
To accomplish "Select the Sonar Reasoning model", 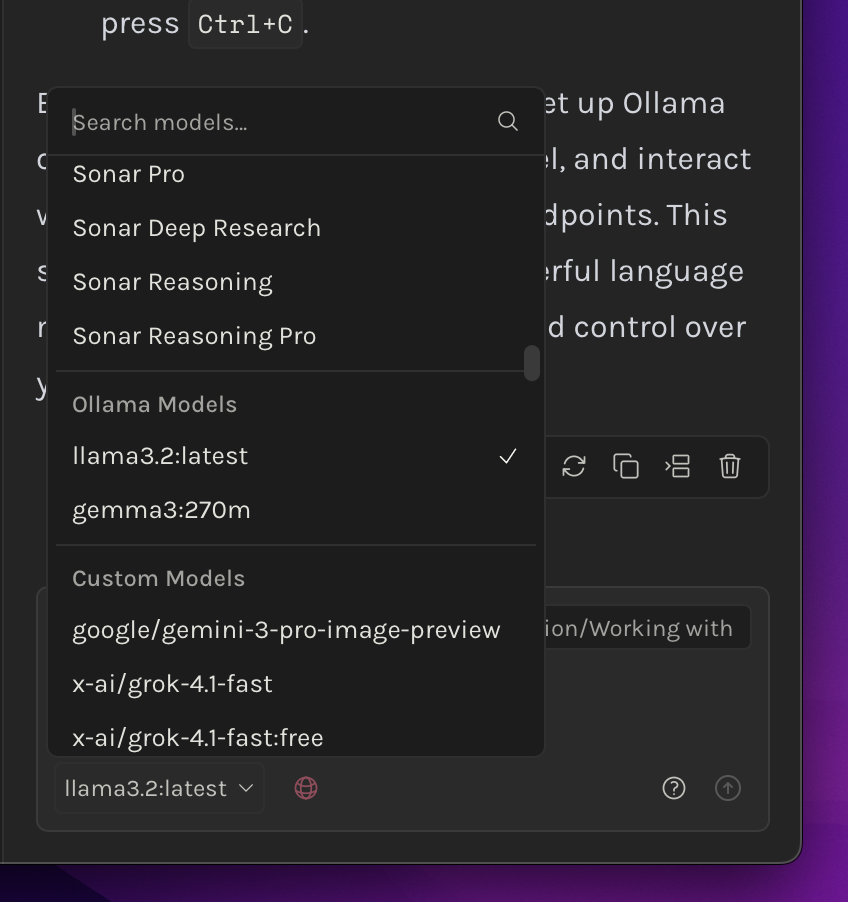I will point(173,282).
